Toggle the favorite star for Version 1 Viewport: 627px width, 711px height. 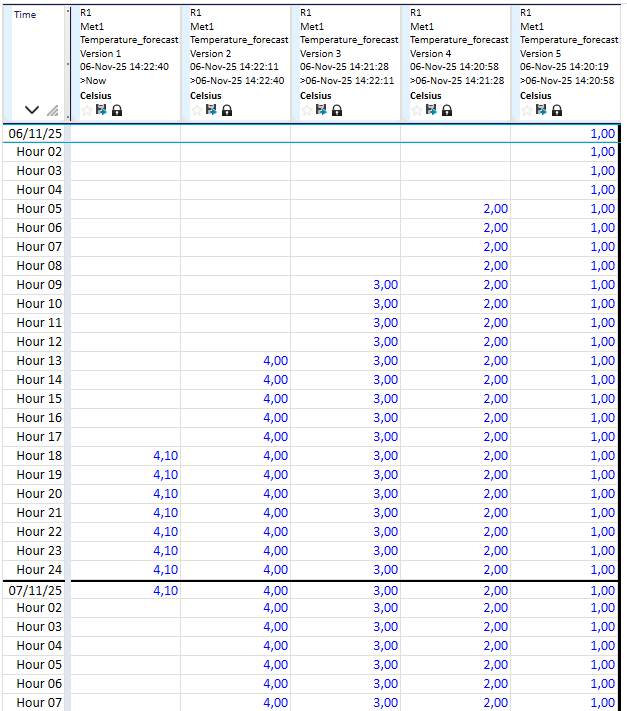click(x=86, y=110)
